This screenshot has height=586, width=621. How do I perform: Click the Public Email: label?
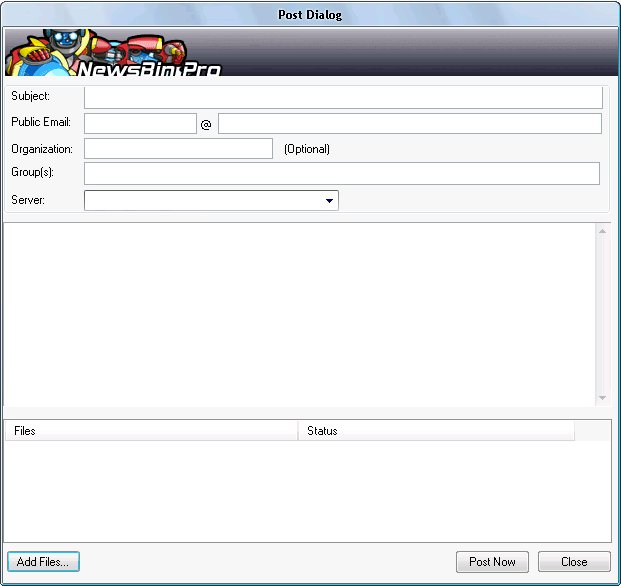tap(41, 122)
